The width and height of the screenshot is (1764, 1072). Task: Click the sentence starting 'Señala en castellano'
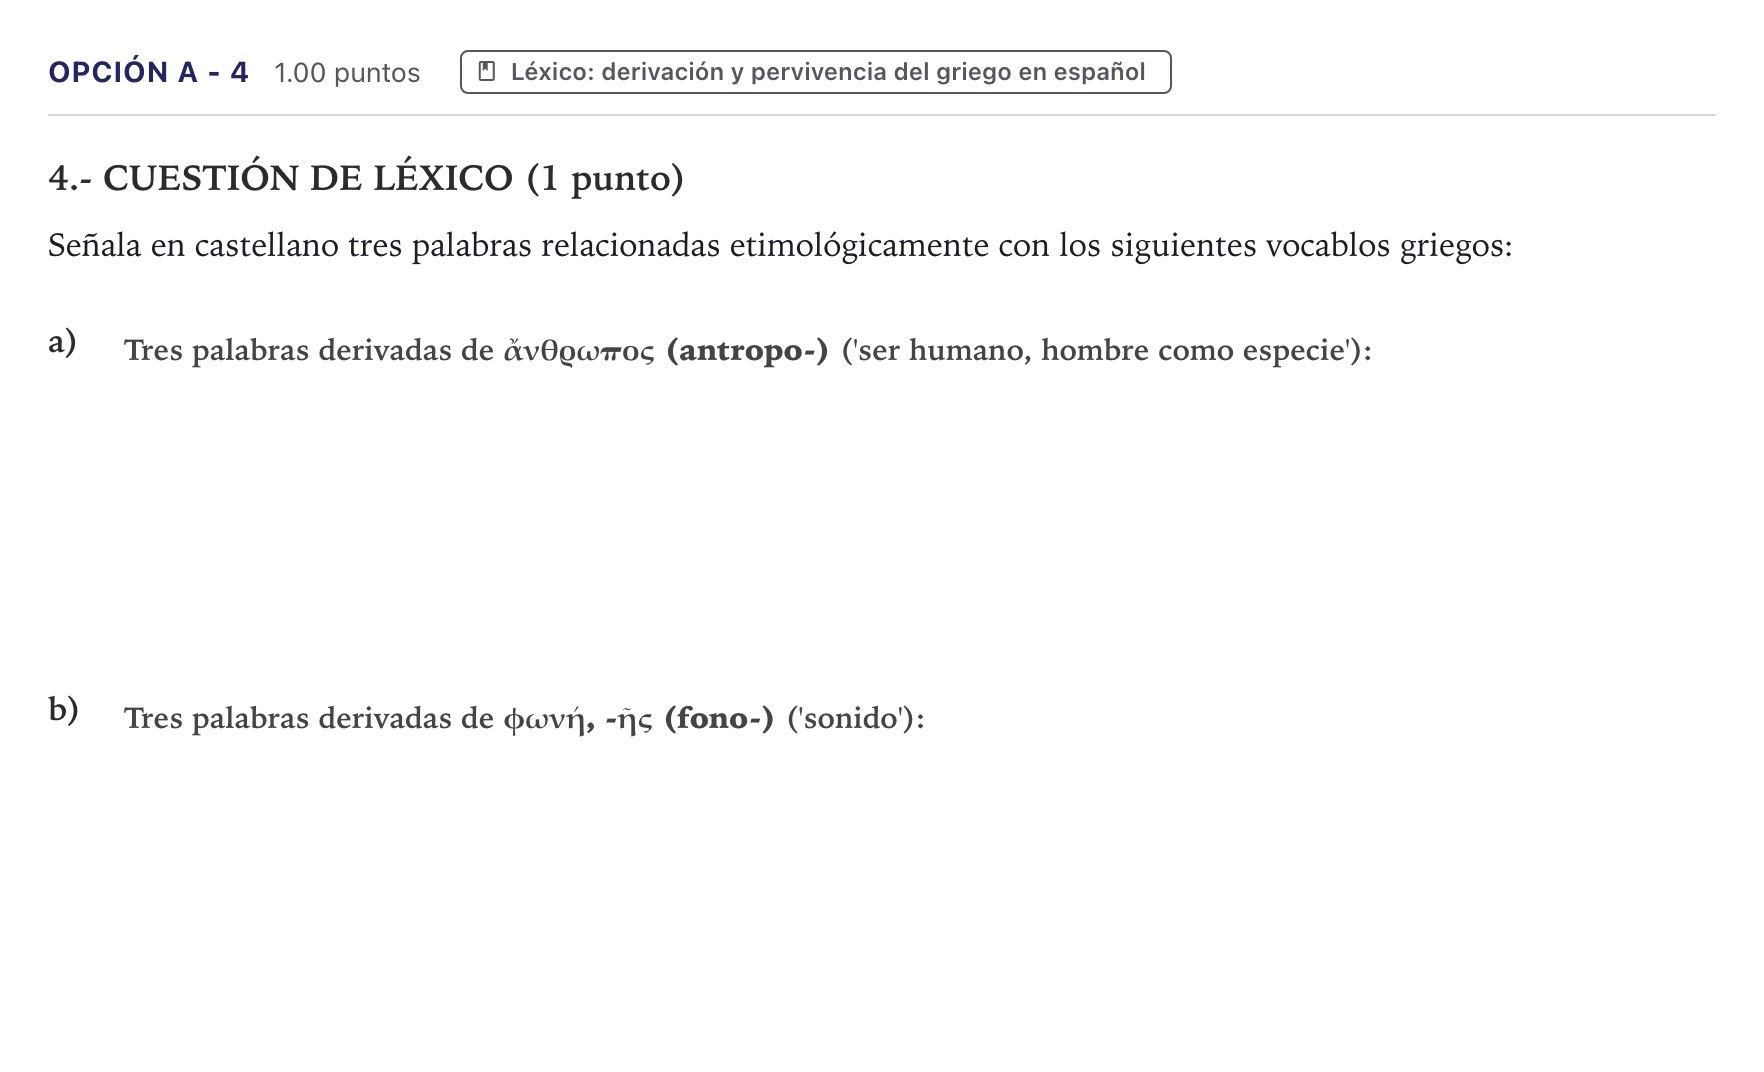point(780,245)
